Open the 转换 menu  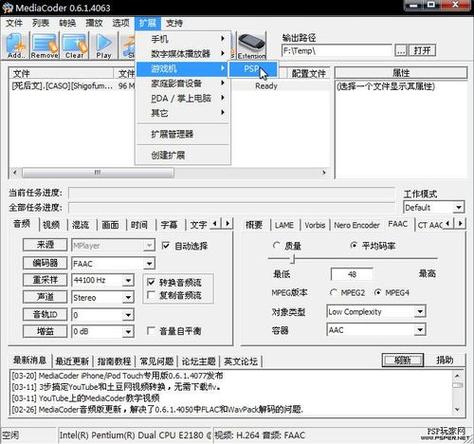(x=67, y=23)
